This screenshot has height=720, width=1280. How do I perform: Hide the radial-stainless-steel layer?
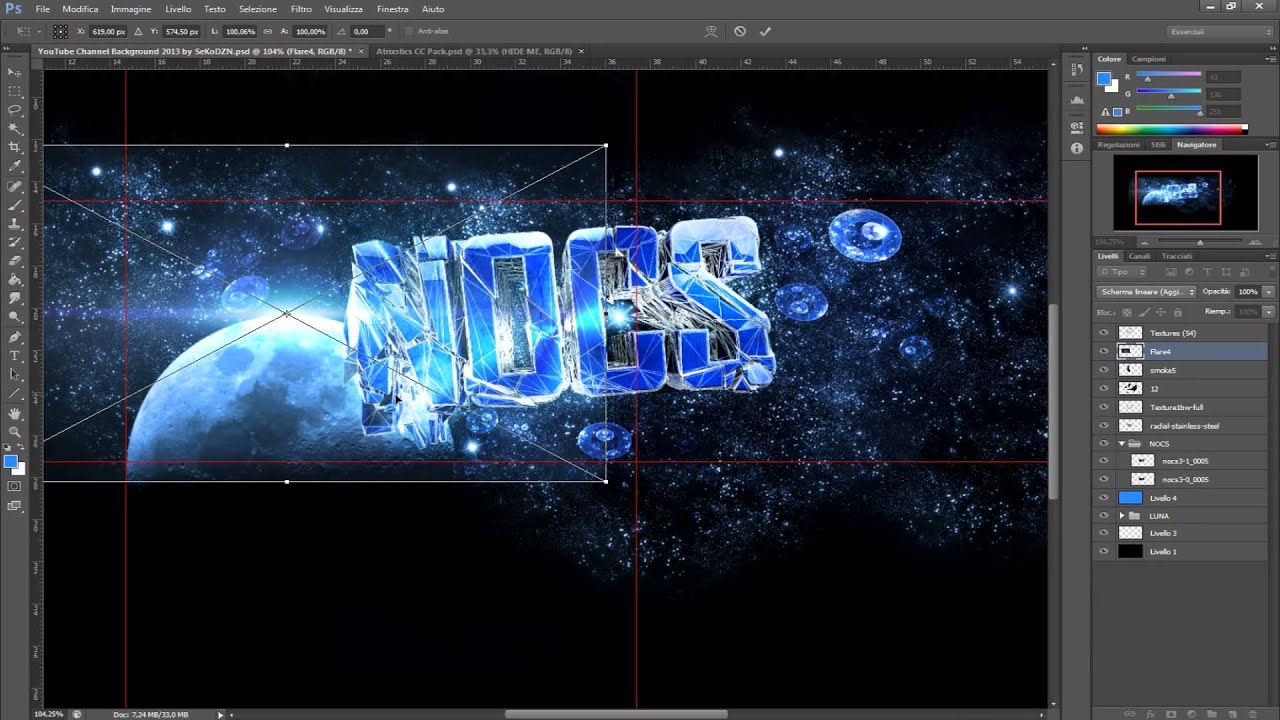(x=1104, y=425)
